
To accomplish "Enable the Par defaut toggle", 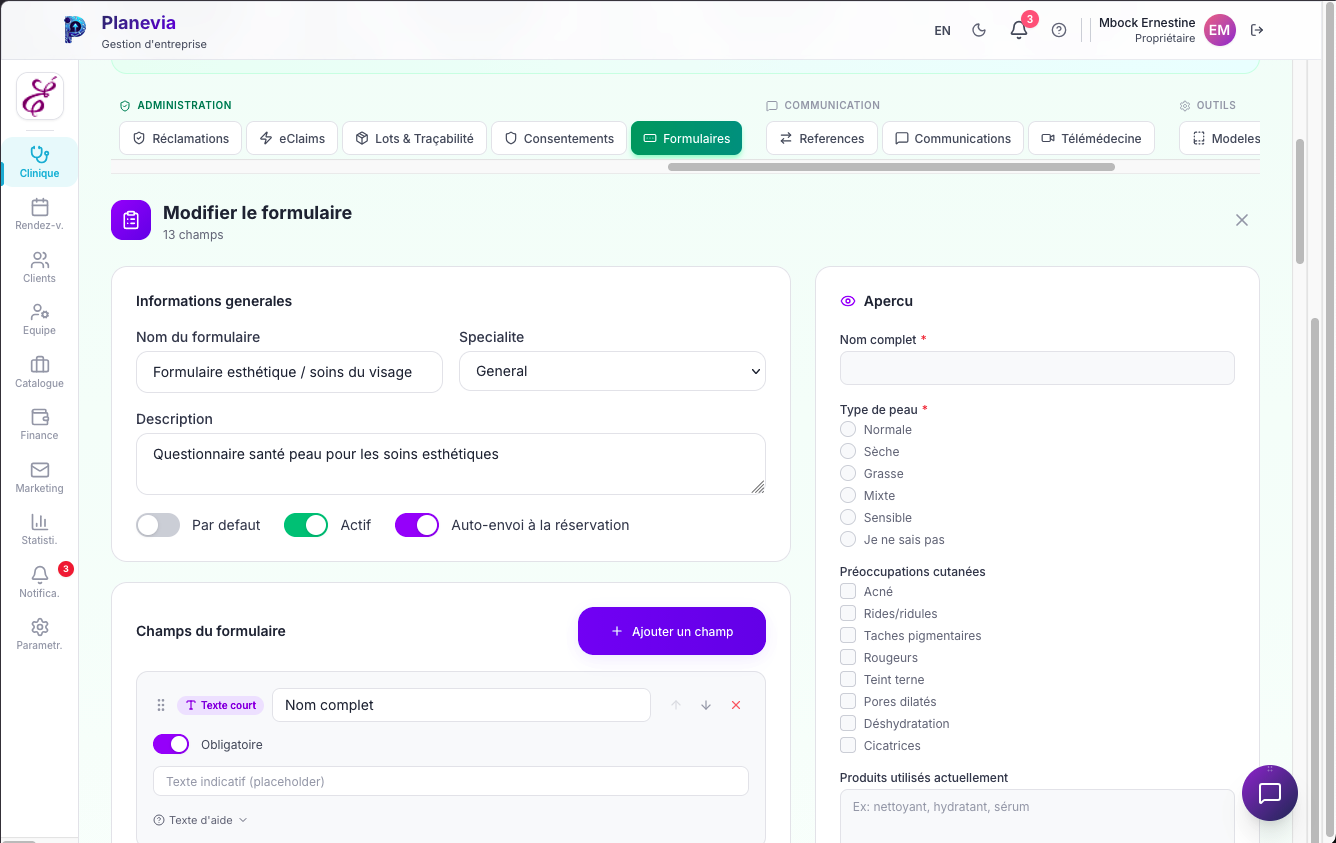I will pos(158,525).
